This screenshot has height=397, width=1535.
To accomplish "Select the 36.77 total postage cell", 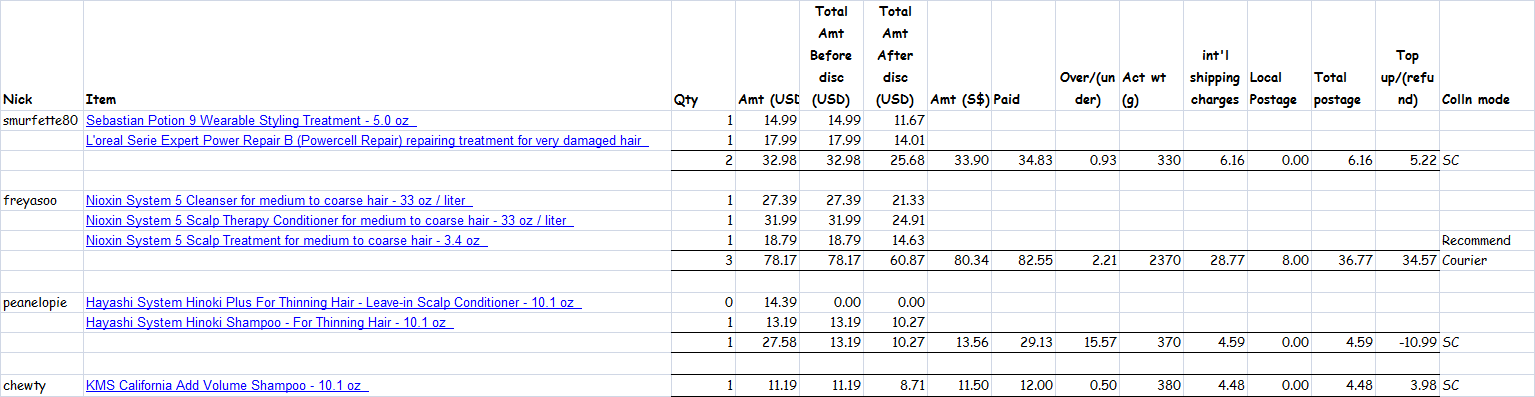I will pos(1344,261).
